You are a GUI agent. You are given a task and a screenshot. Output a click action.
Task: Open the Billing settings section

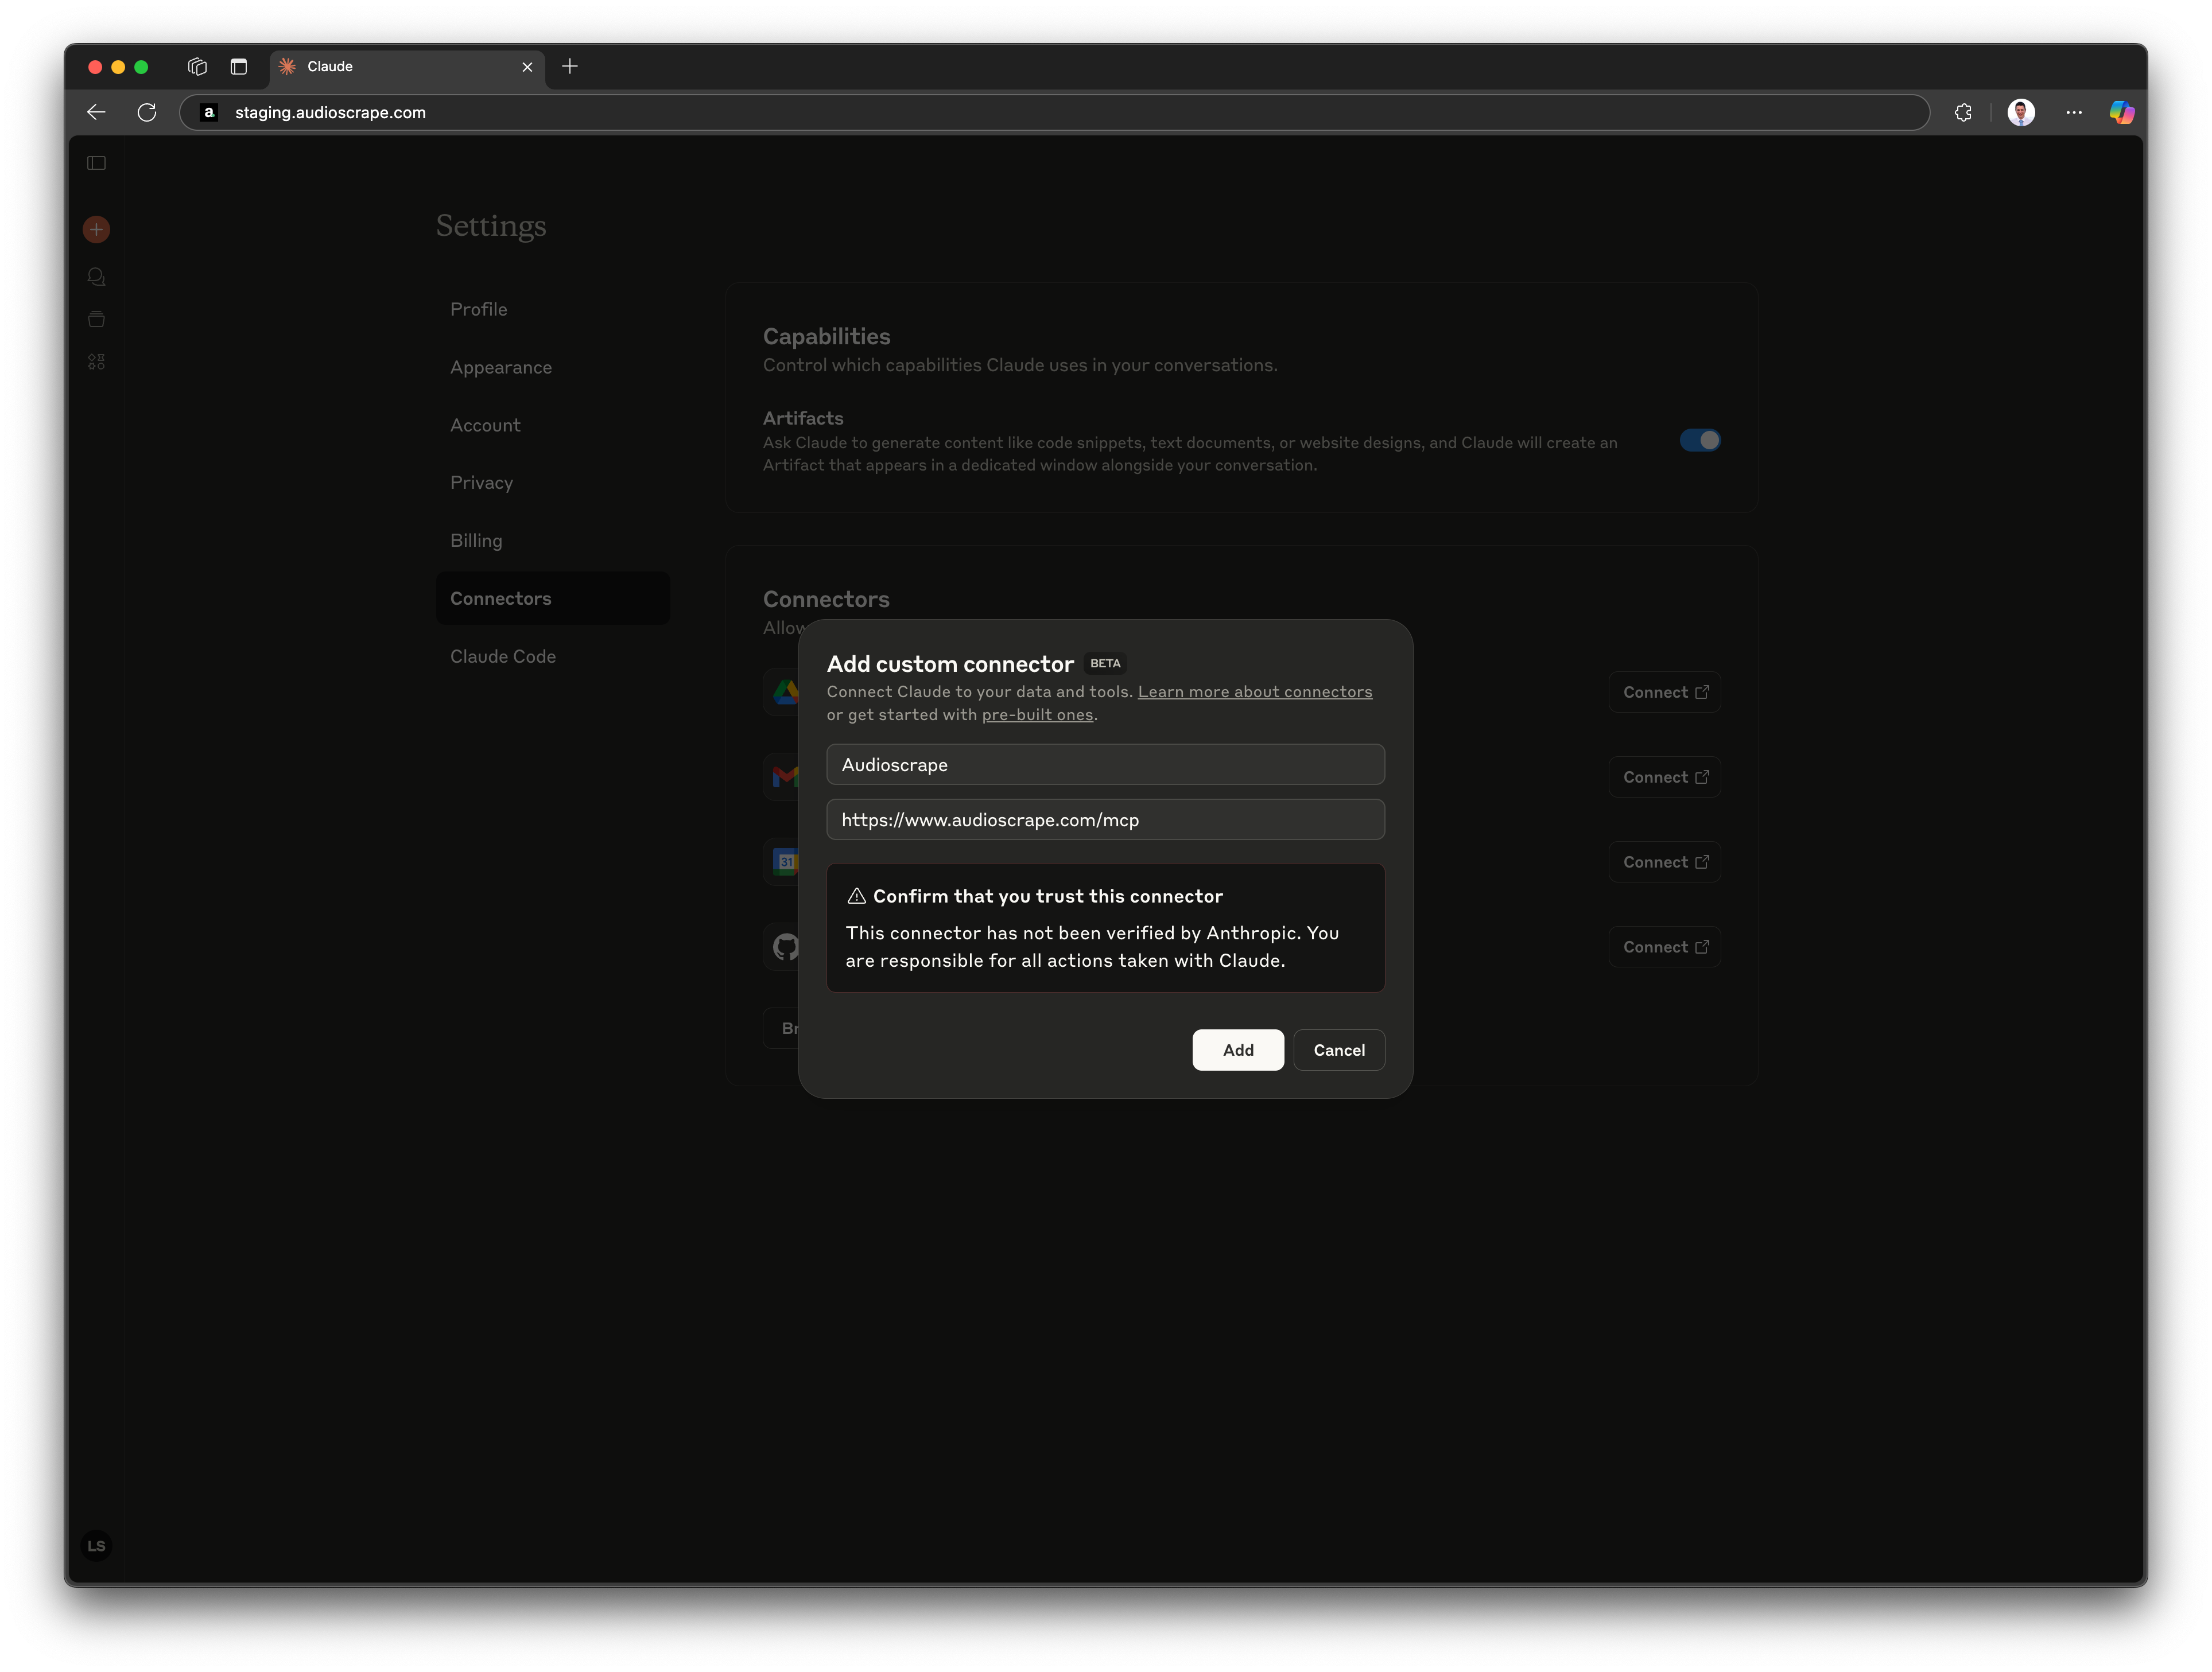click(553, 541)
